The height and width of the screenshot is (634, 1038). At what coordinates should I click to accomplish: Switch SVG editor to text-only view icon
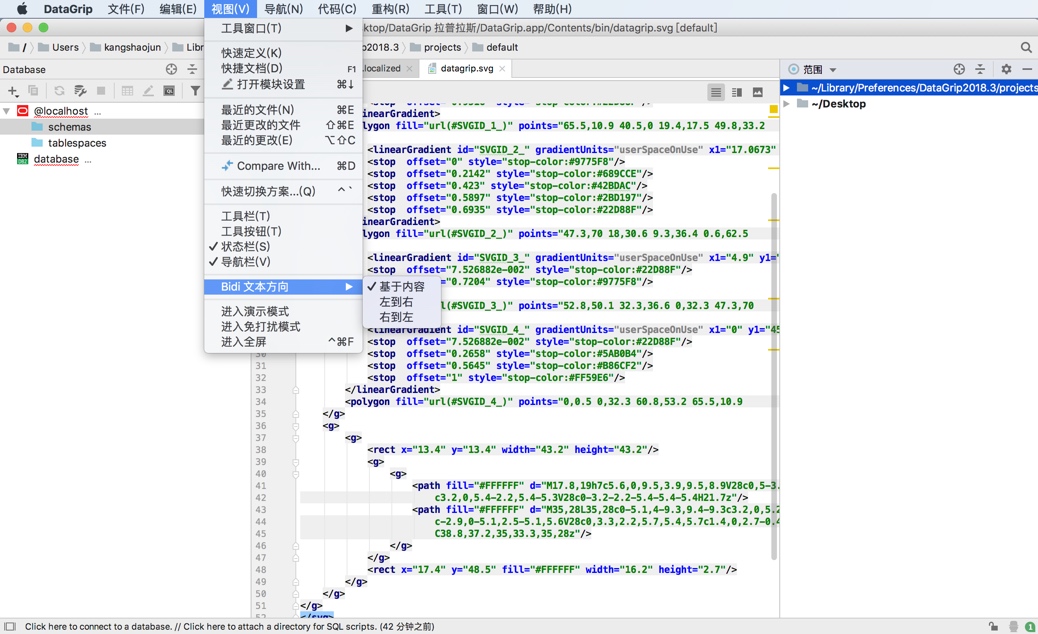716,93
